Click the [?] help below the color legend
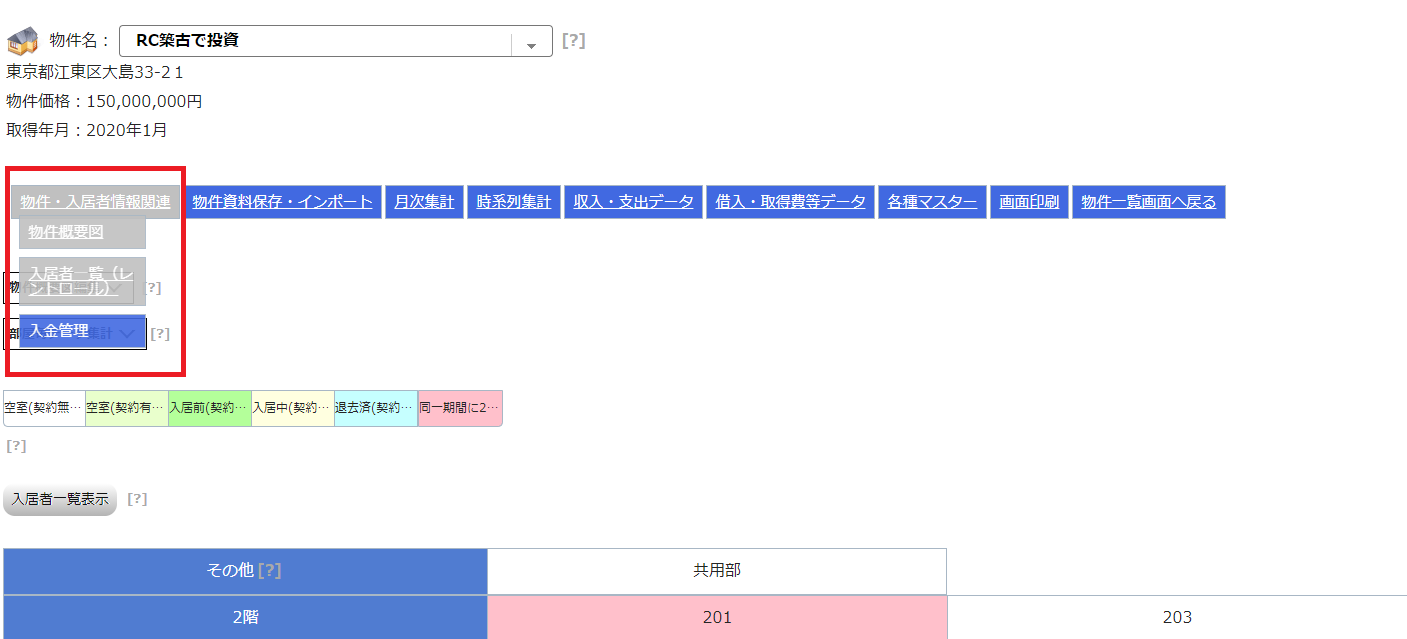The width and height of the screenshot is (1407, 639). coord(16,446)
